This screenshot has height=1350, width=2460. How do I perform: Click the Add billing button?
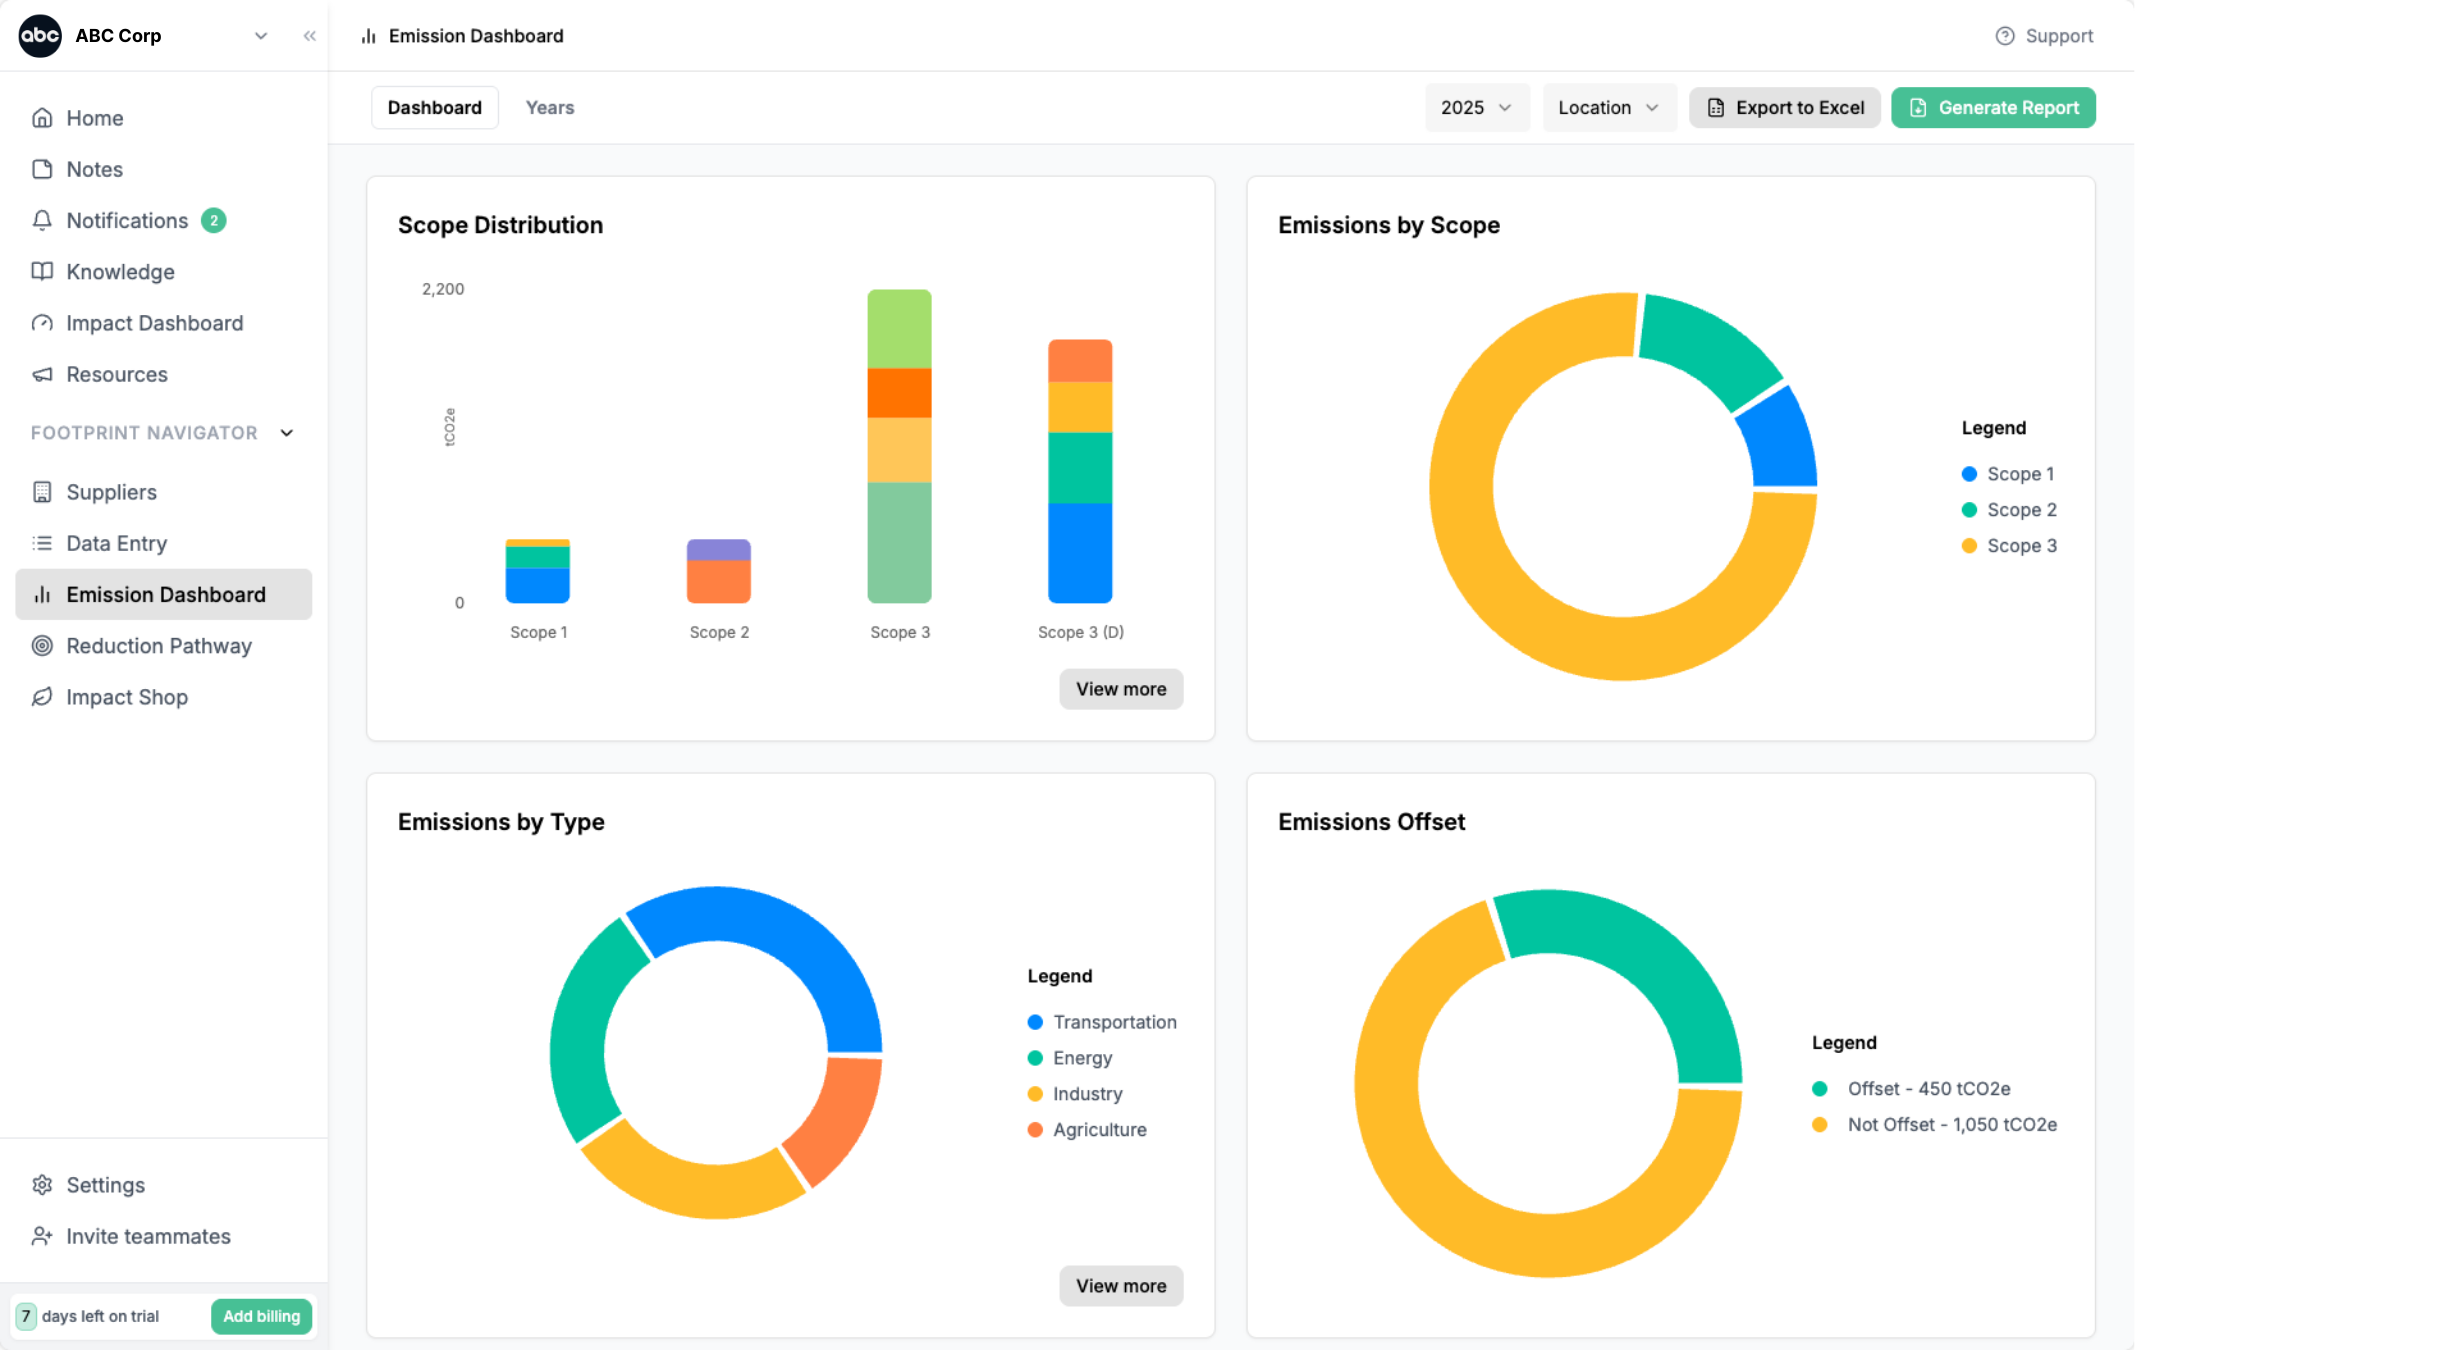click(x=262, y=1316)
